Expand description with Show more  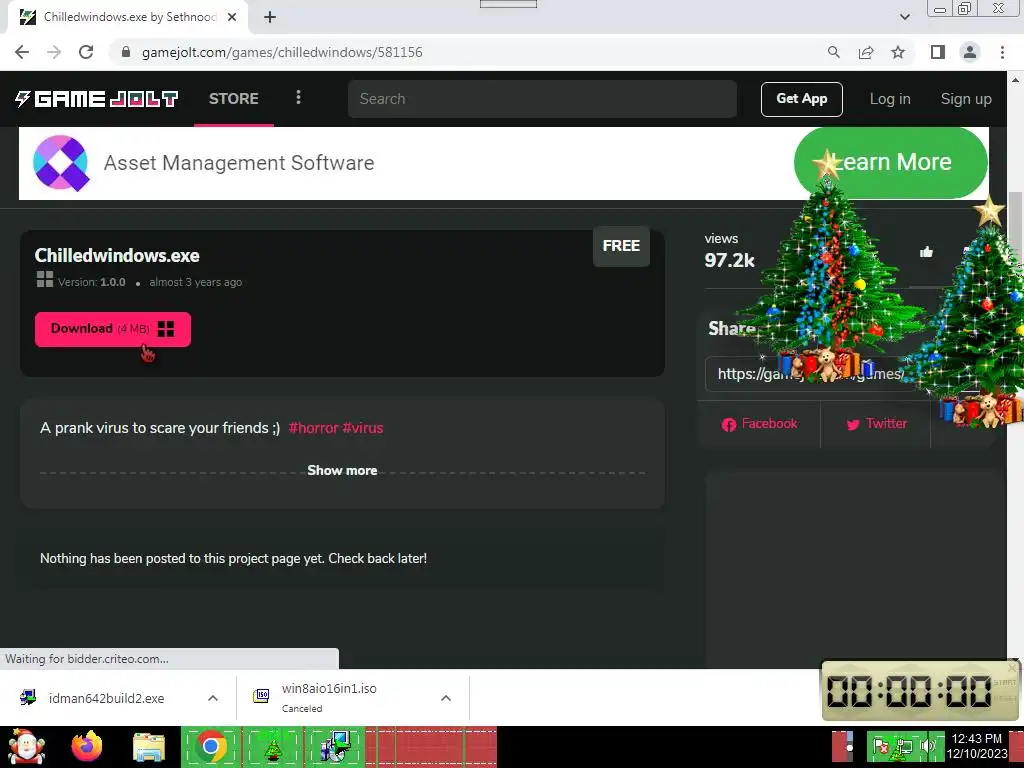coord(342,470)
